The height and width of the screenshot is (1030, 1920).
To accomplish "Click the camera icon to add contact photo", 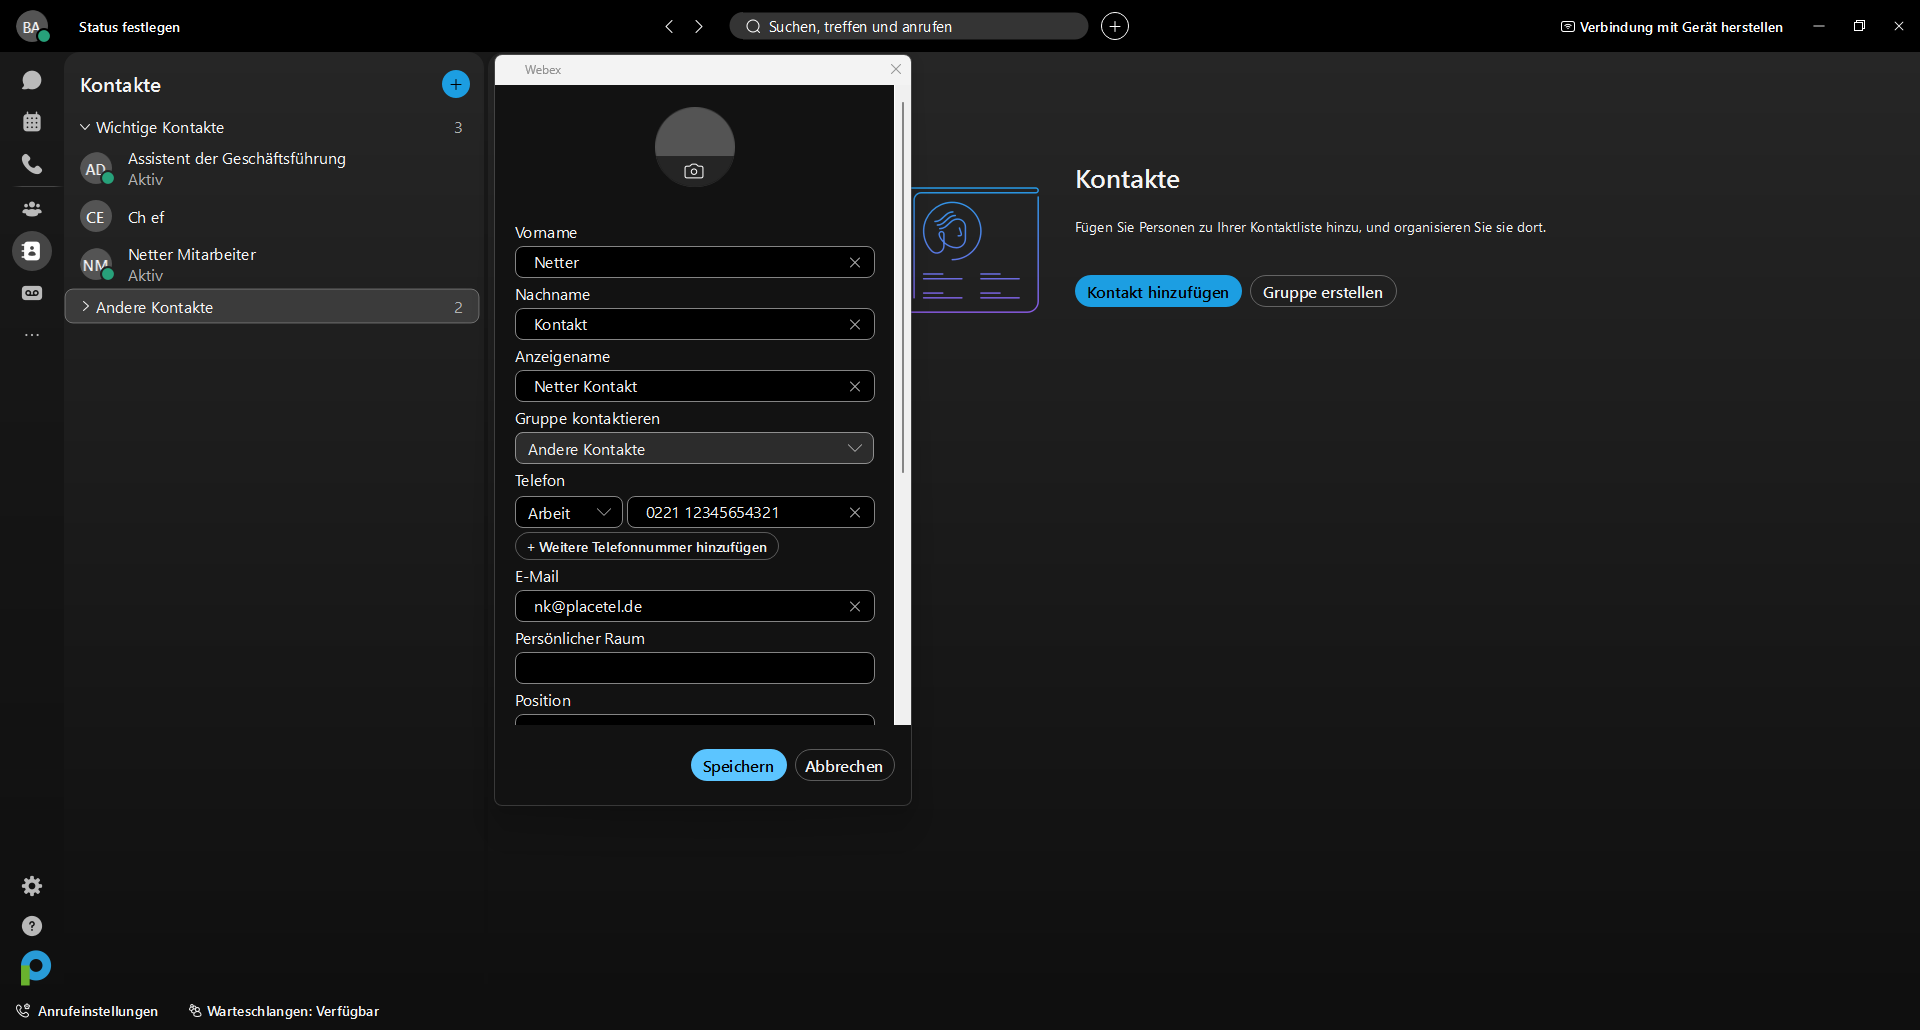I will click(x=694, y=171).
